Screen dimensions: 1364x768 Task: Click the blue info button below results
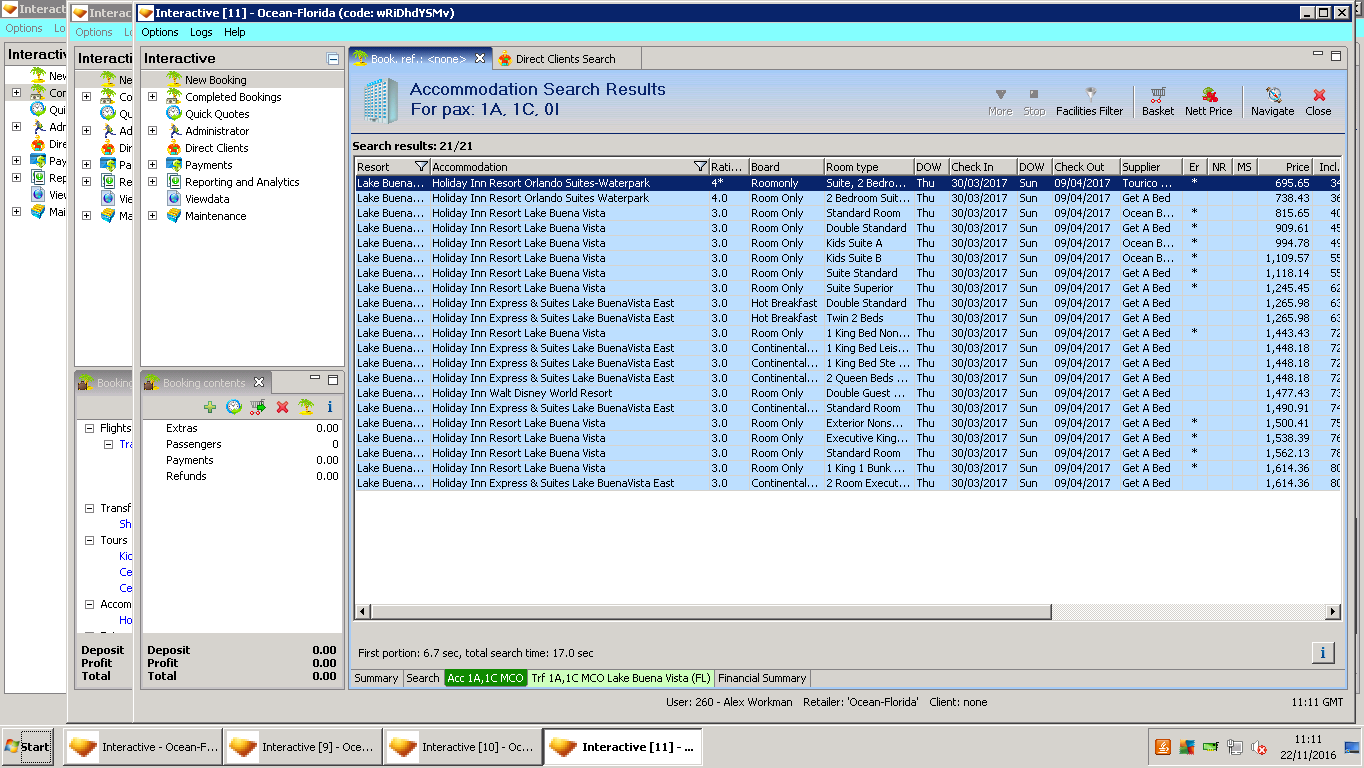[1323, 653]
